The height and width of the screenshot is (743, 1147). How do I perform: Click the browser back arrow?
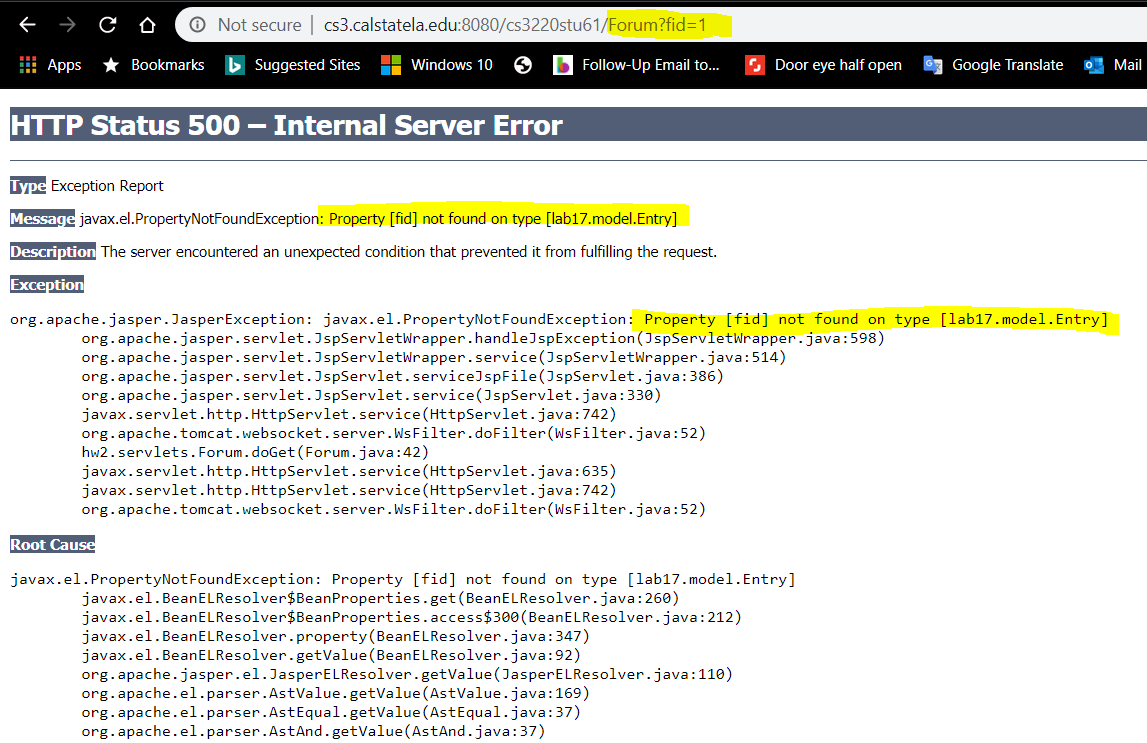coord(27,25)
